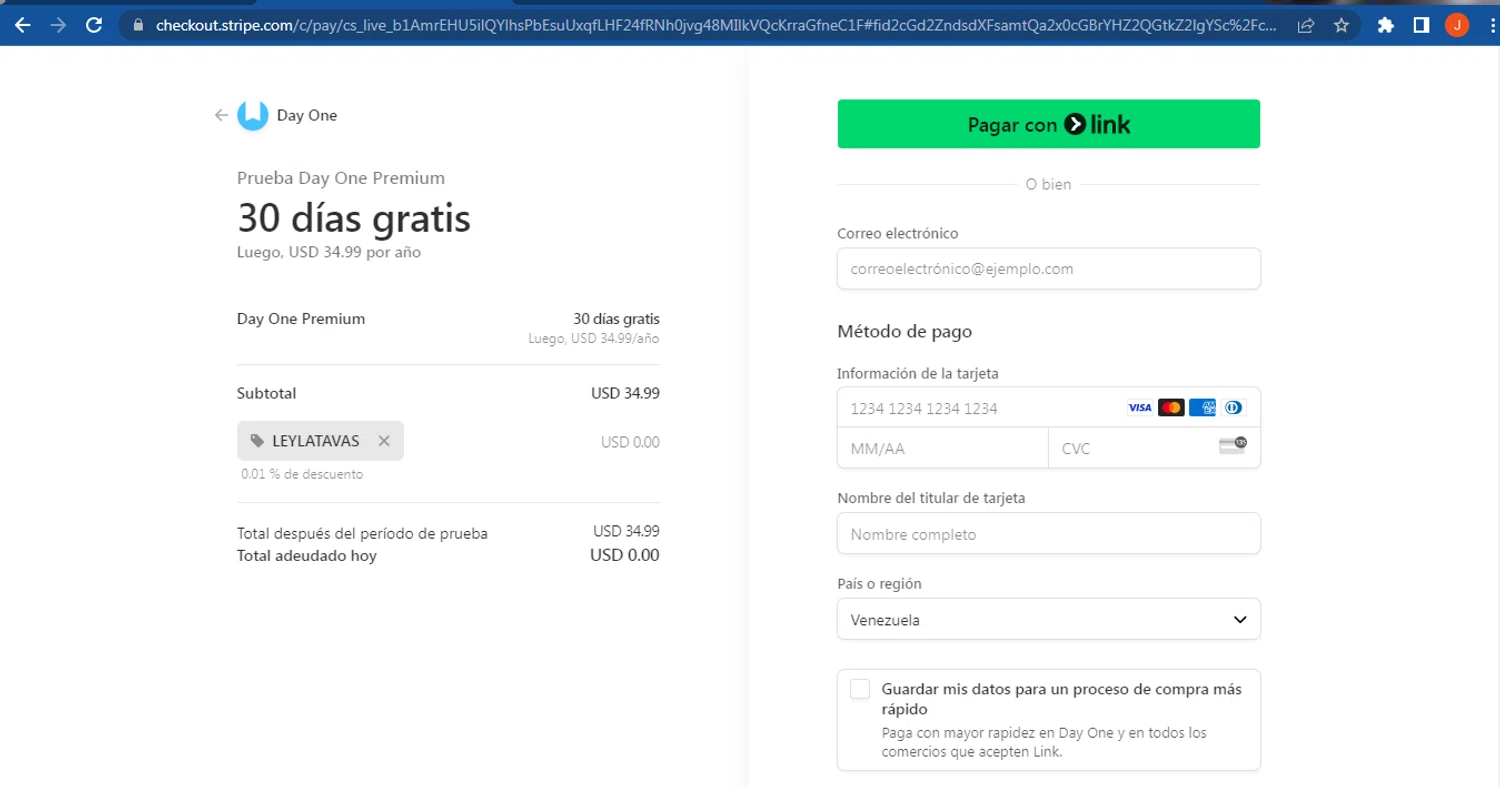Viewport: 1500px width, 787px height.
Task: Click the Visa card icon
Action: tap(1139, 407)
